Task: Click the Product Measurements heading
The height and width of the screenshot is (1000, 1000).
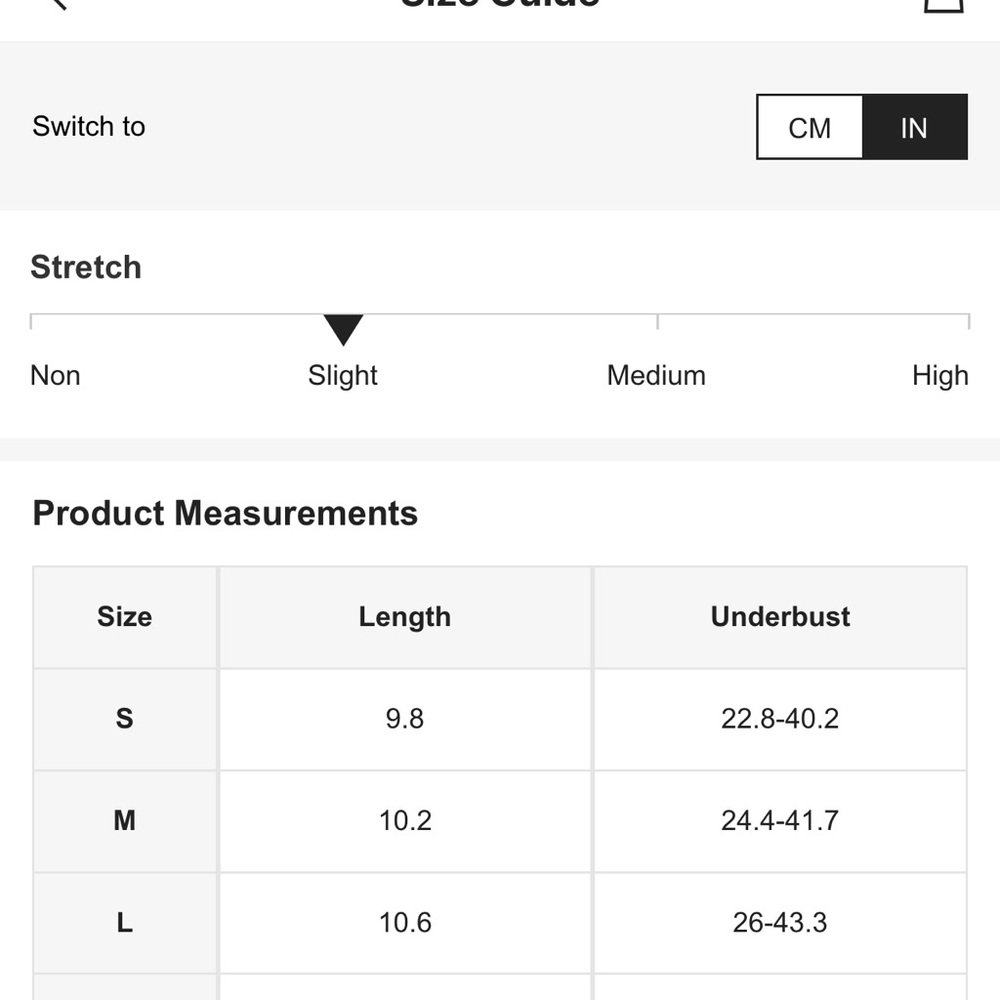Action: (225, 513)
